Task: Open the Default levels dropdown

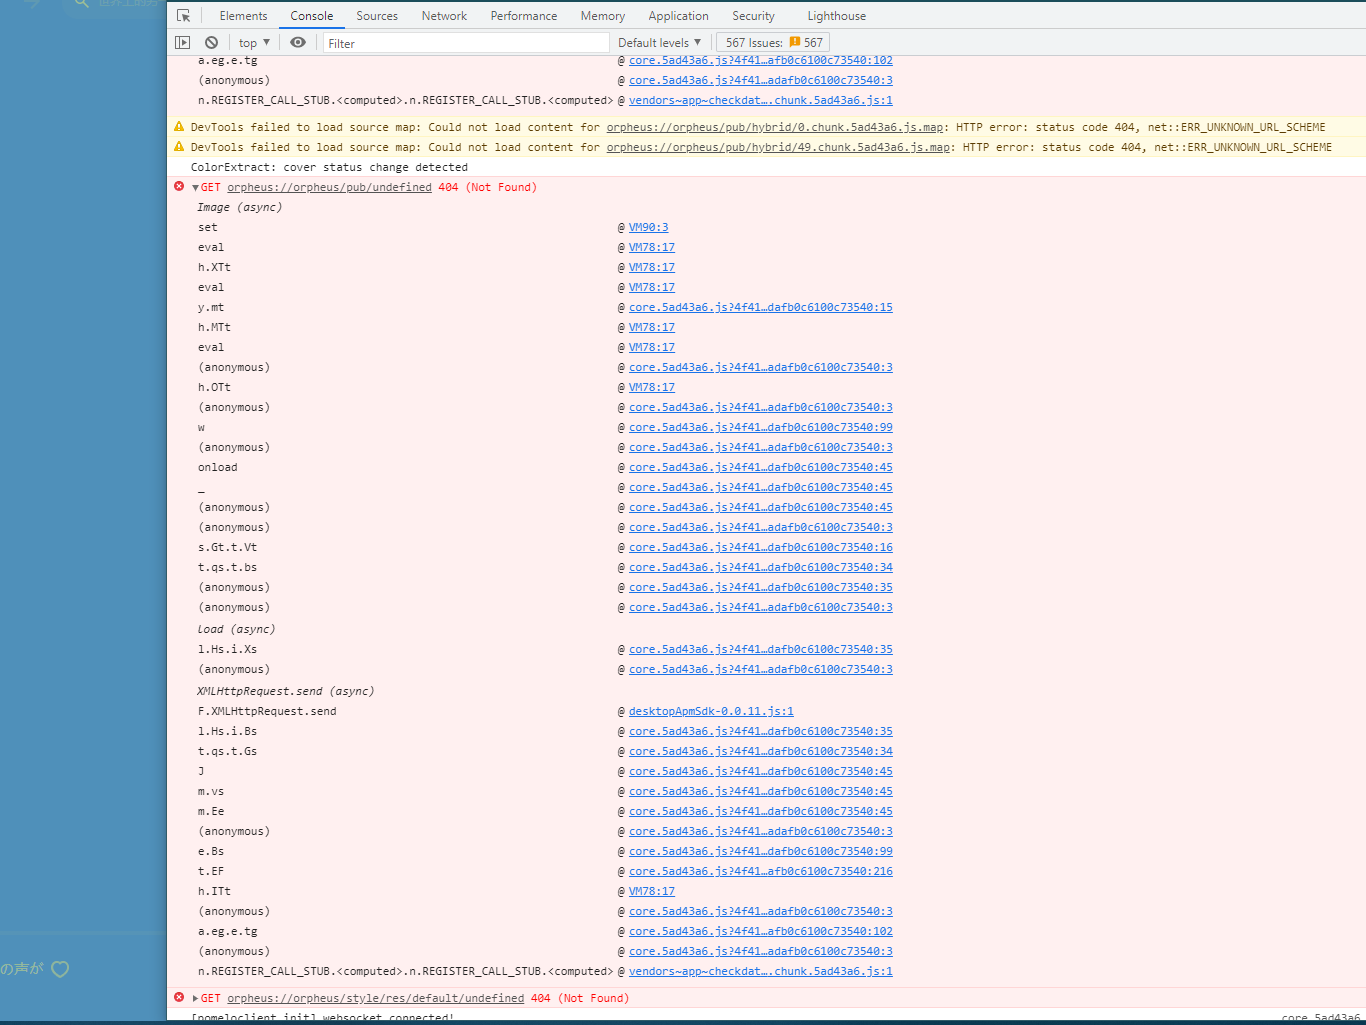Action: point(658,42)
